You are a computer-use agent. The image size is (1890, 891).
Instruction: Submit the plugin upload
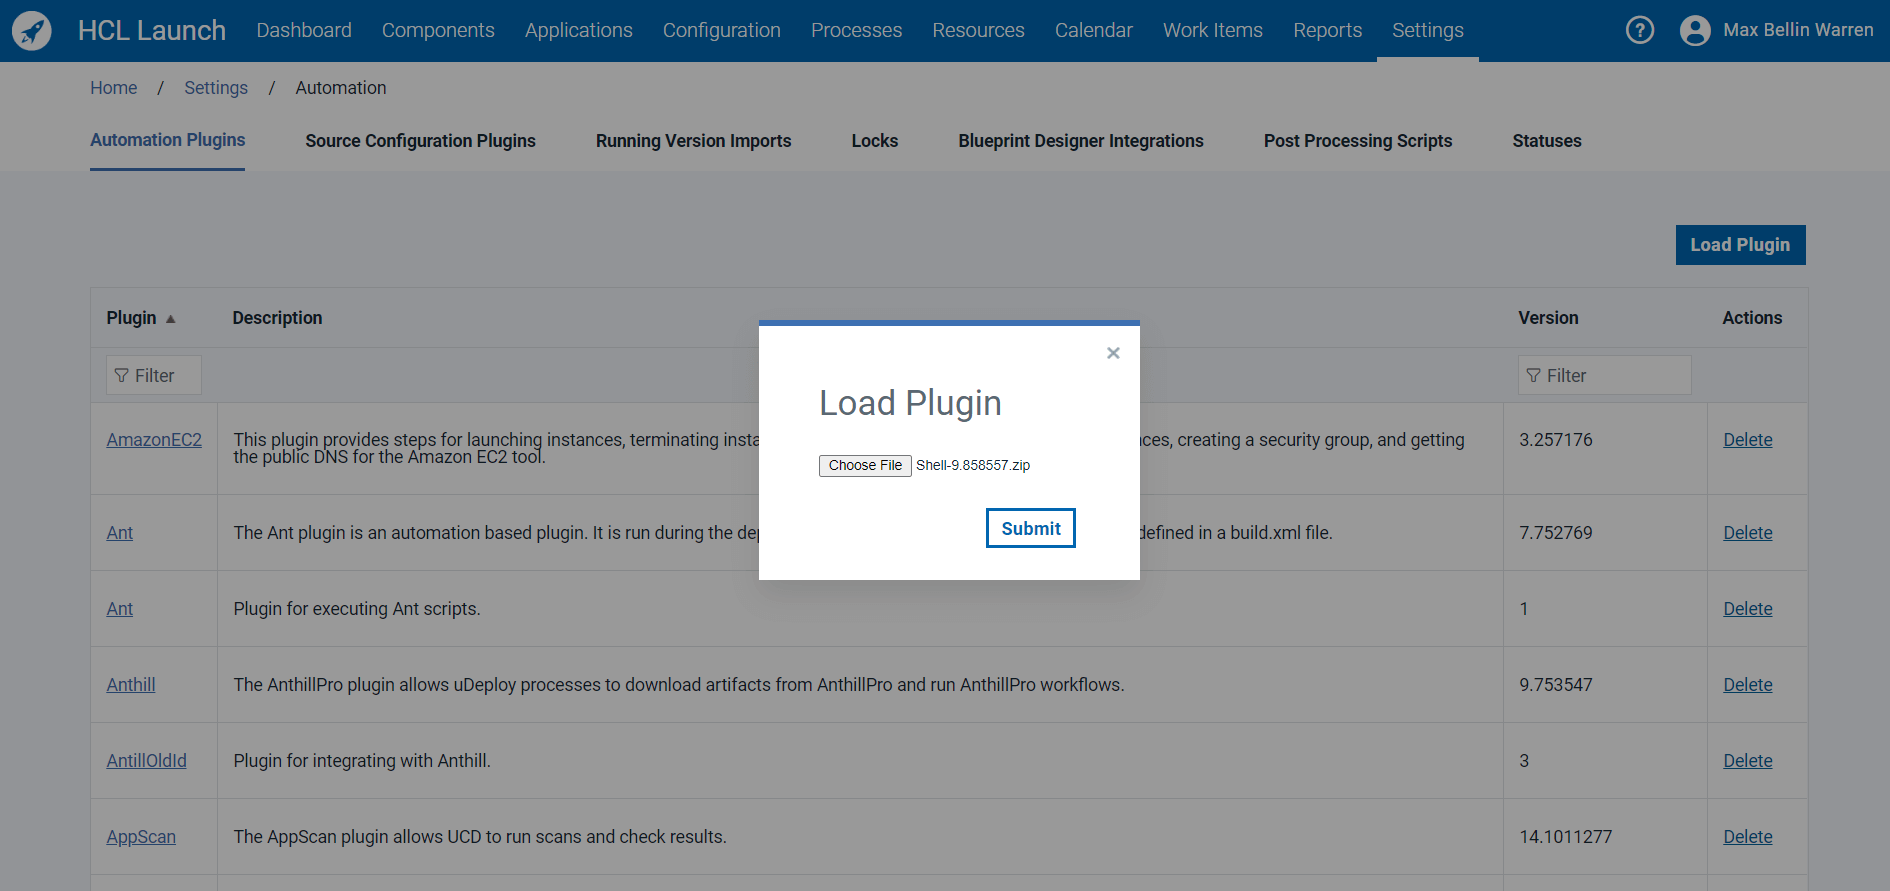(1031, 528)
